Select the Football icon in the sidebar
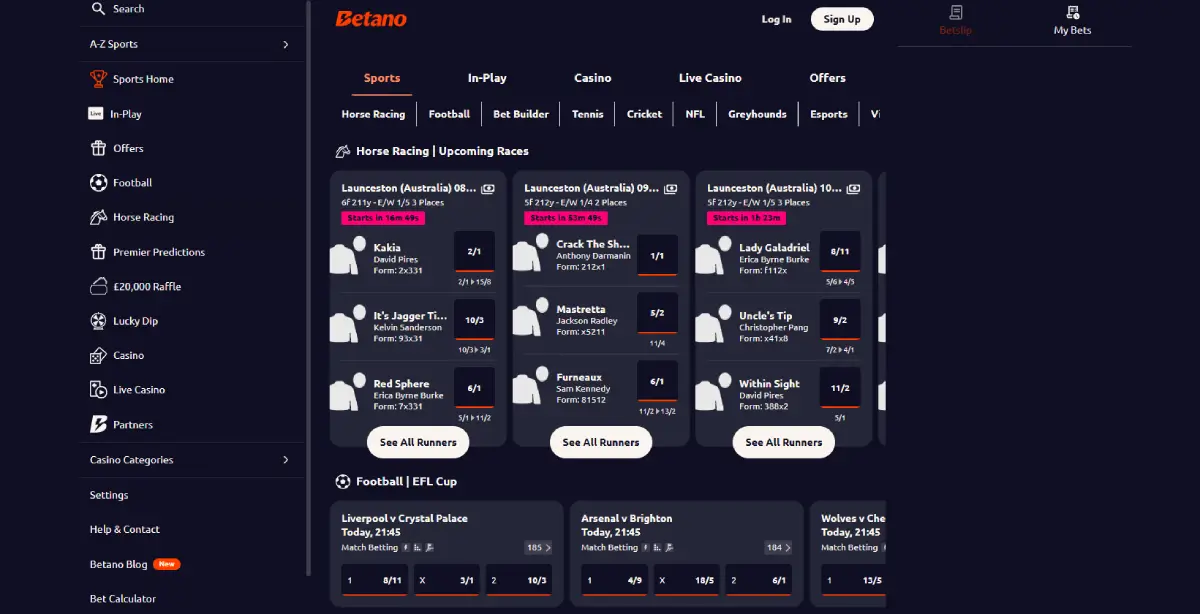 tap(98, 182)
